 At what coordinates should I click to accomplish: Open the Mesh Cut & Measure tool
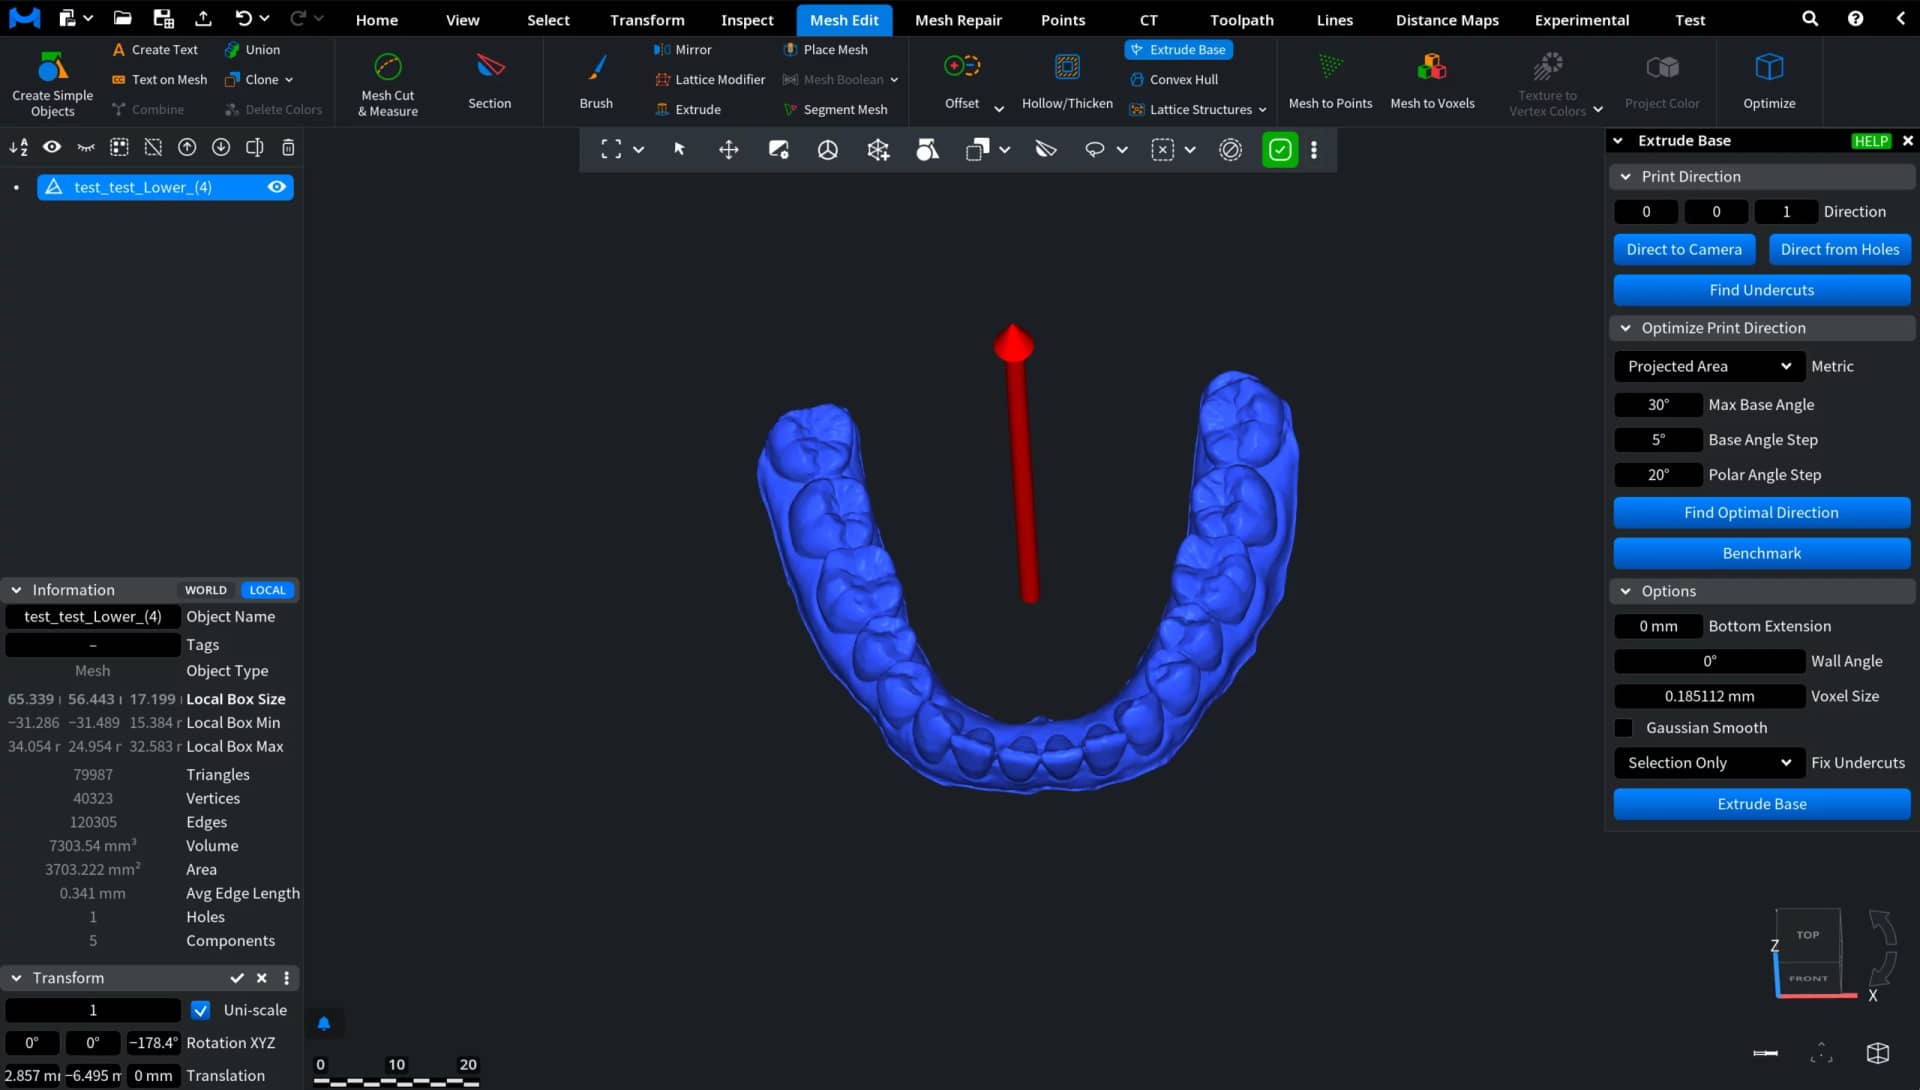coord(387,84)
